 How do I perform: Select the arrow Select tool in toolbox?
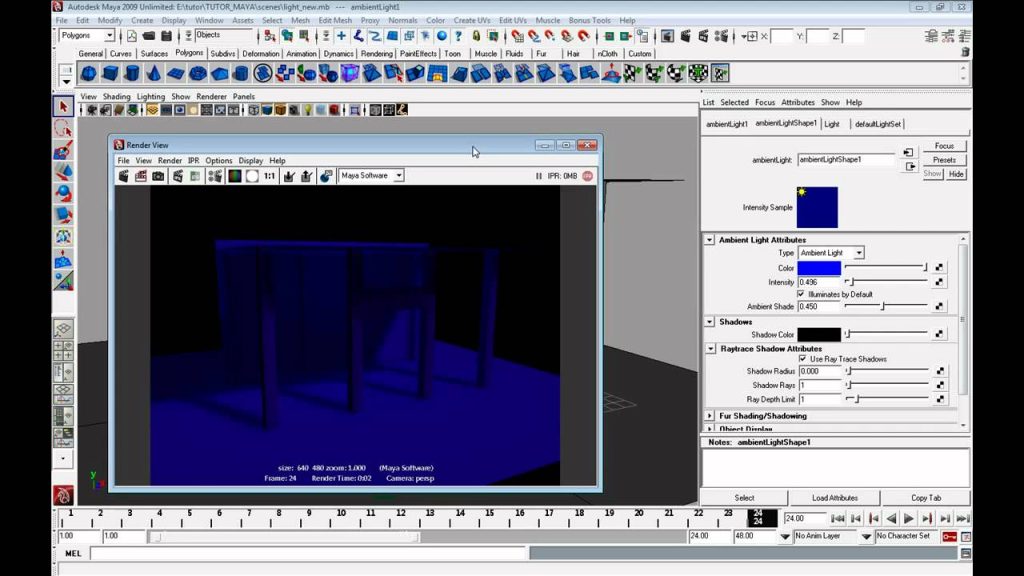(x=63, y=106)
